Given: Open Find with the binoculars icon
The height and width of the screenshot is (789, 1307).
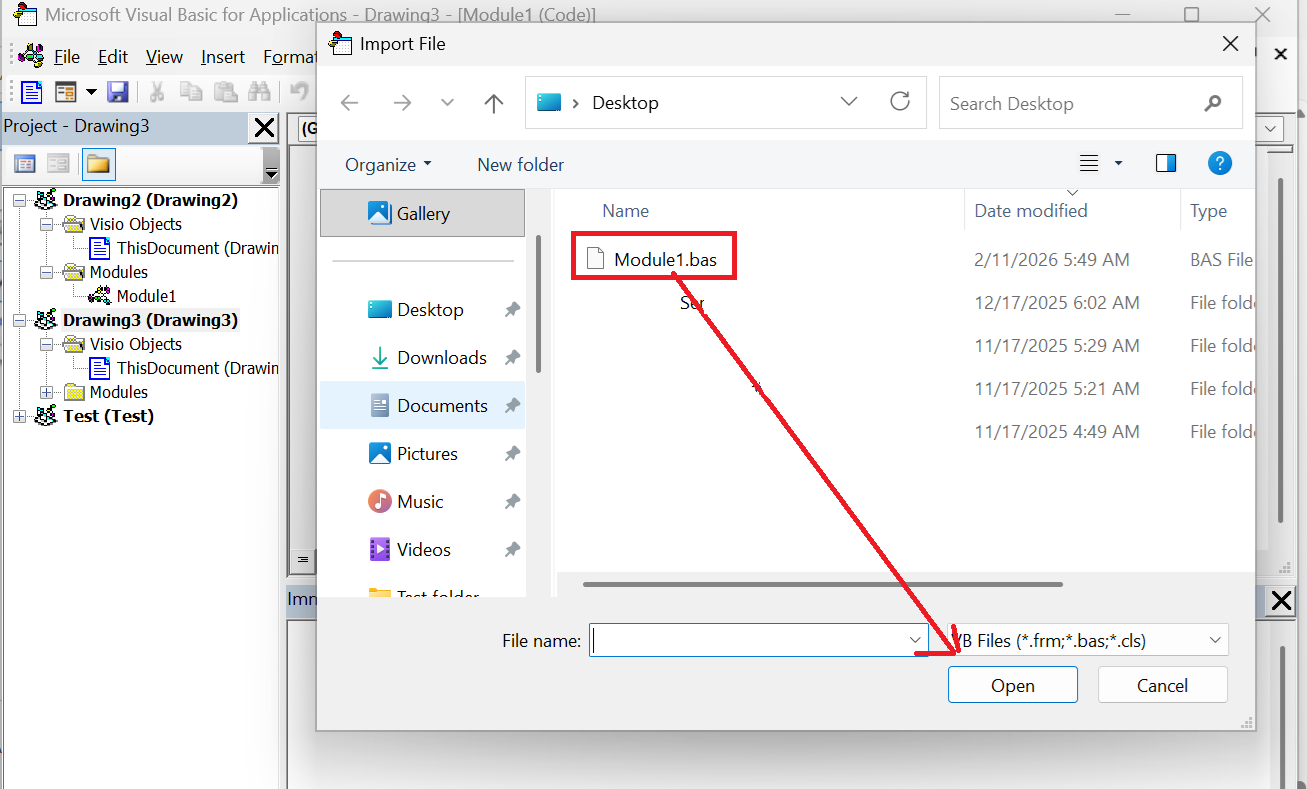Looking at the screenshot, I should pos(260,92).
